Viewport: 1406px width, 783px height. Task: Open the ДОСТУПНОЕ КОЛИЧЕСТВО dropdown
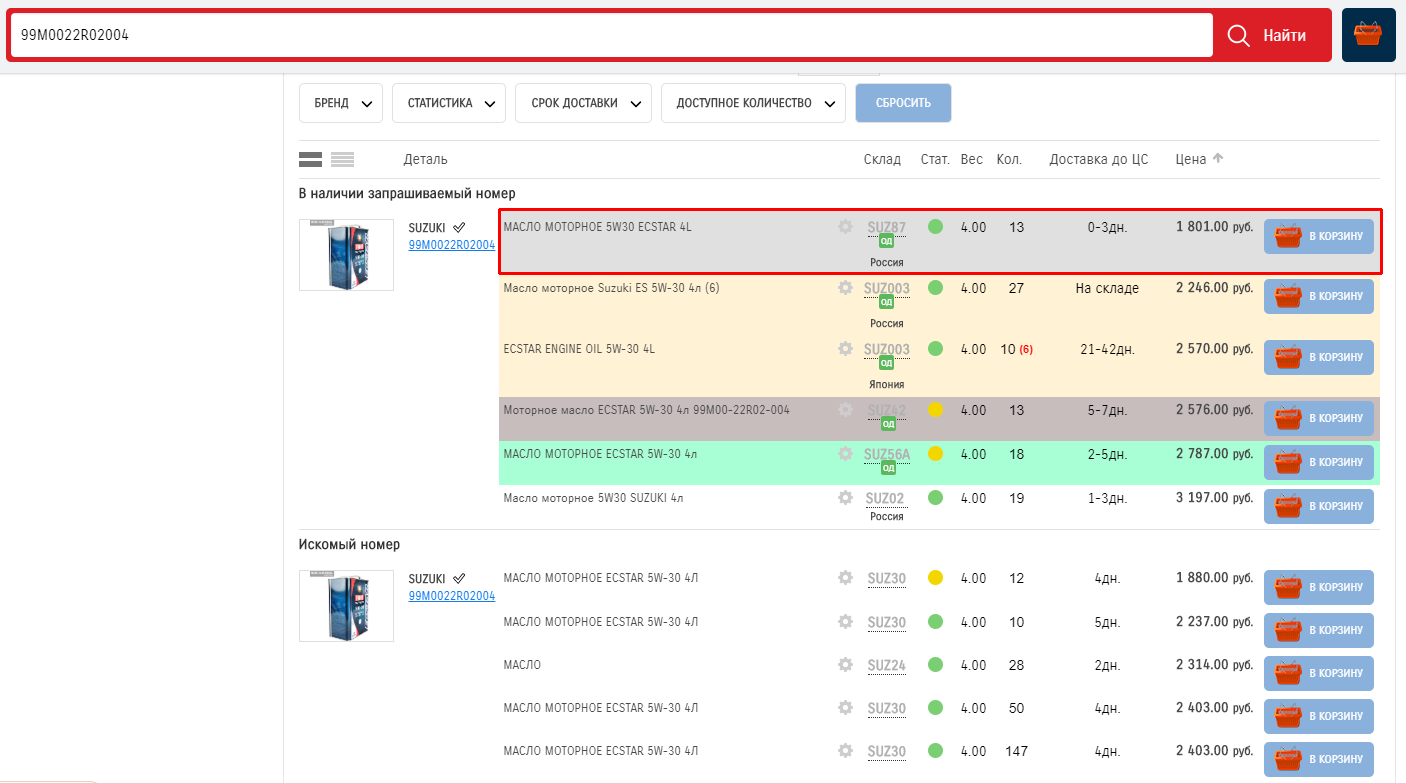(753, 103)
